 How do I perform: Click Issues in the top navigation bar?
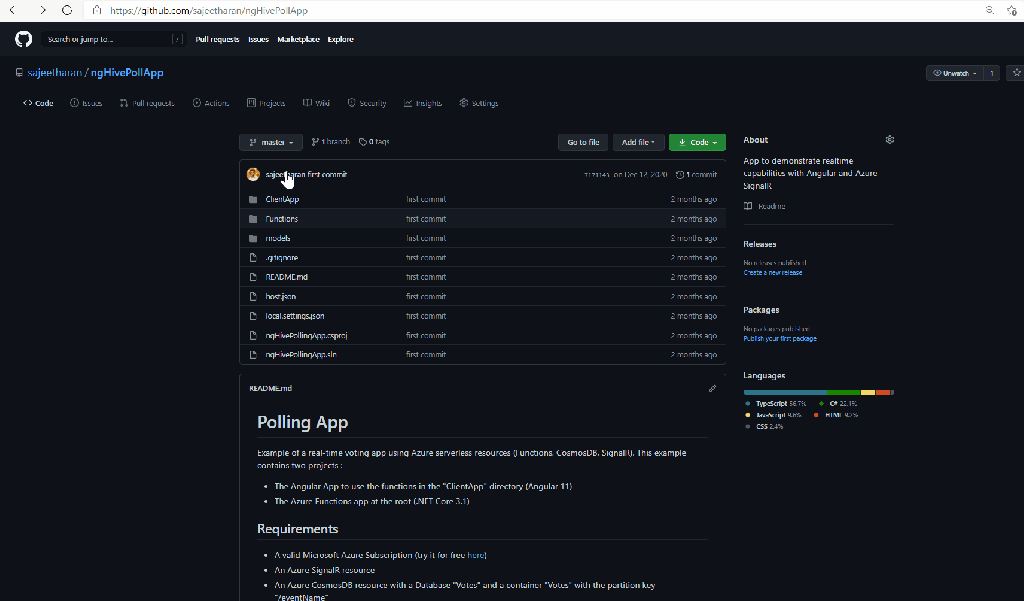pos(259,39)
